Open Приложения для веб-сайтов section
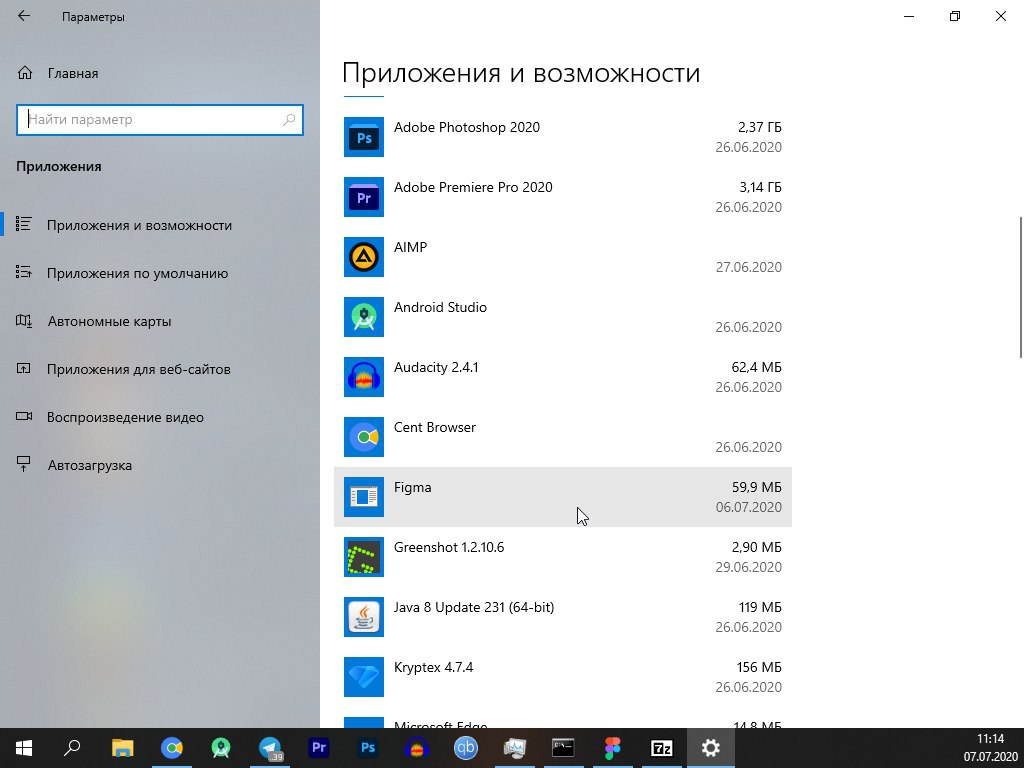 (x=160, y=369)
